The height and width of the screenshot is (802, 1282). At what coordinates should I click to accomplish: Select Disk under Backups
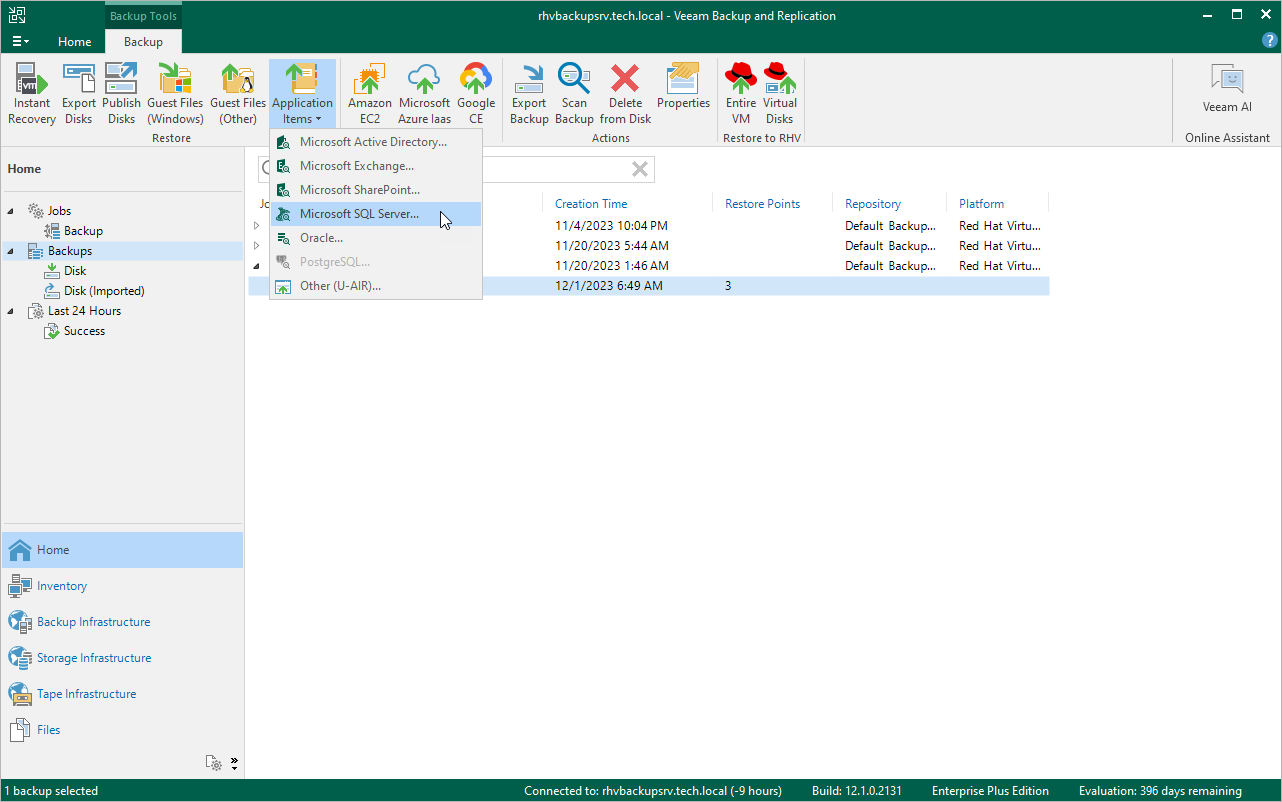(x=75, y=271)
